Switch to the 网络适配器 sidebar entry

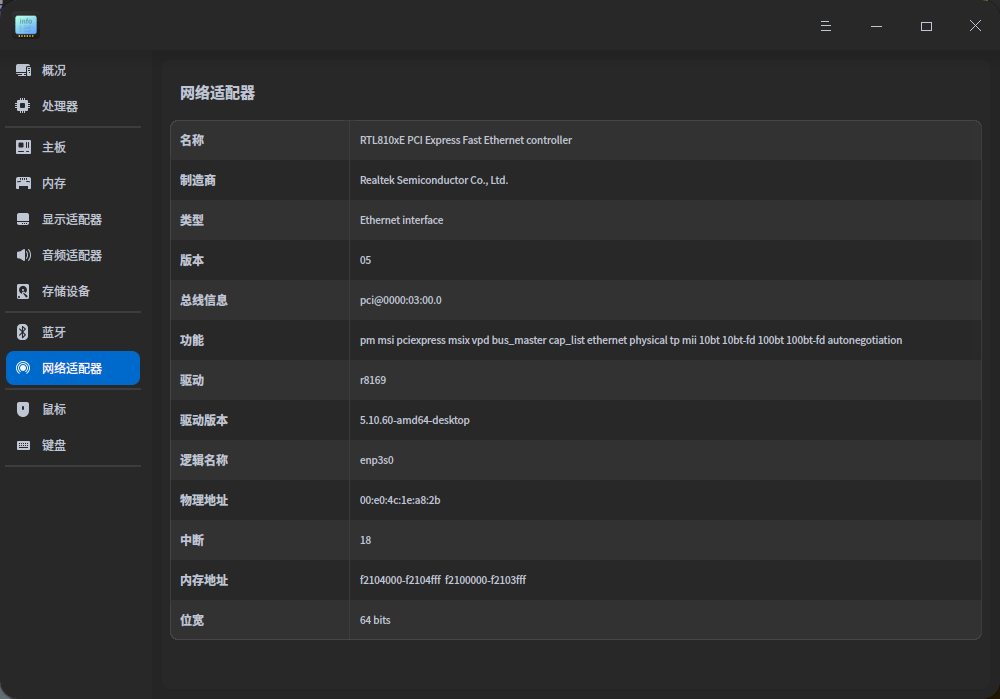[x=73, y=368]
